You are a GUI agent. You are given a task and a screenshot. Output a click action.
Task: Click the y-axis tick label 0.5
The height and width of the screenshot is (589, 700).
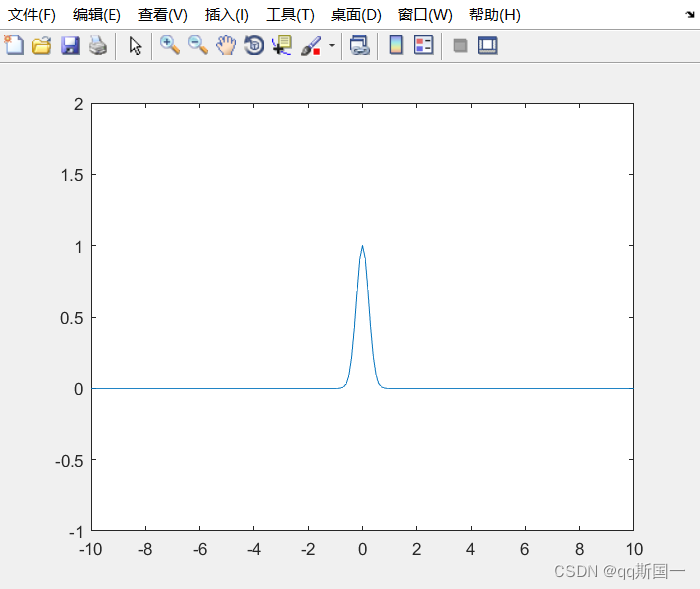72,318
